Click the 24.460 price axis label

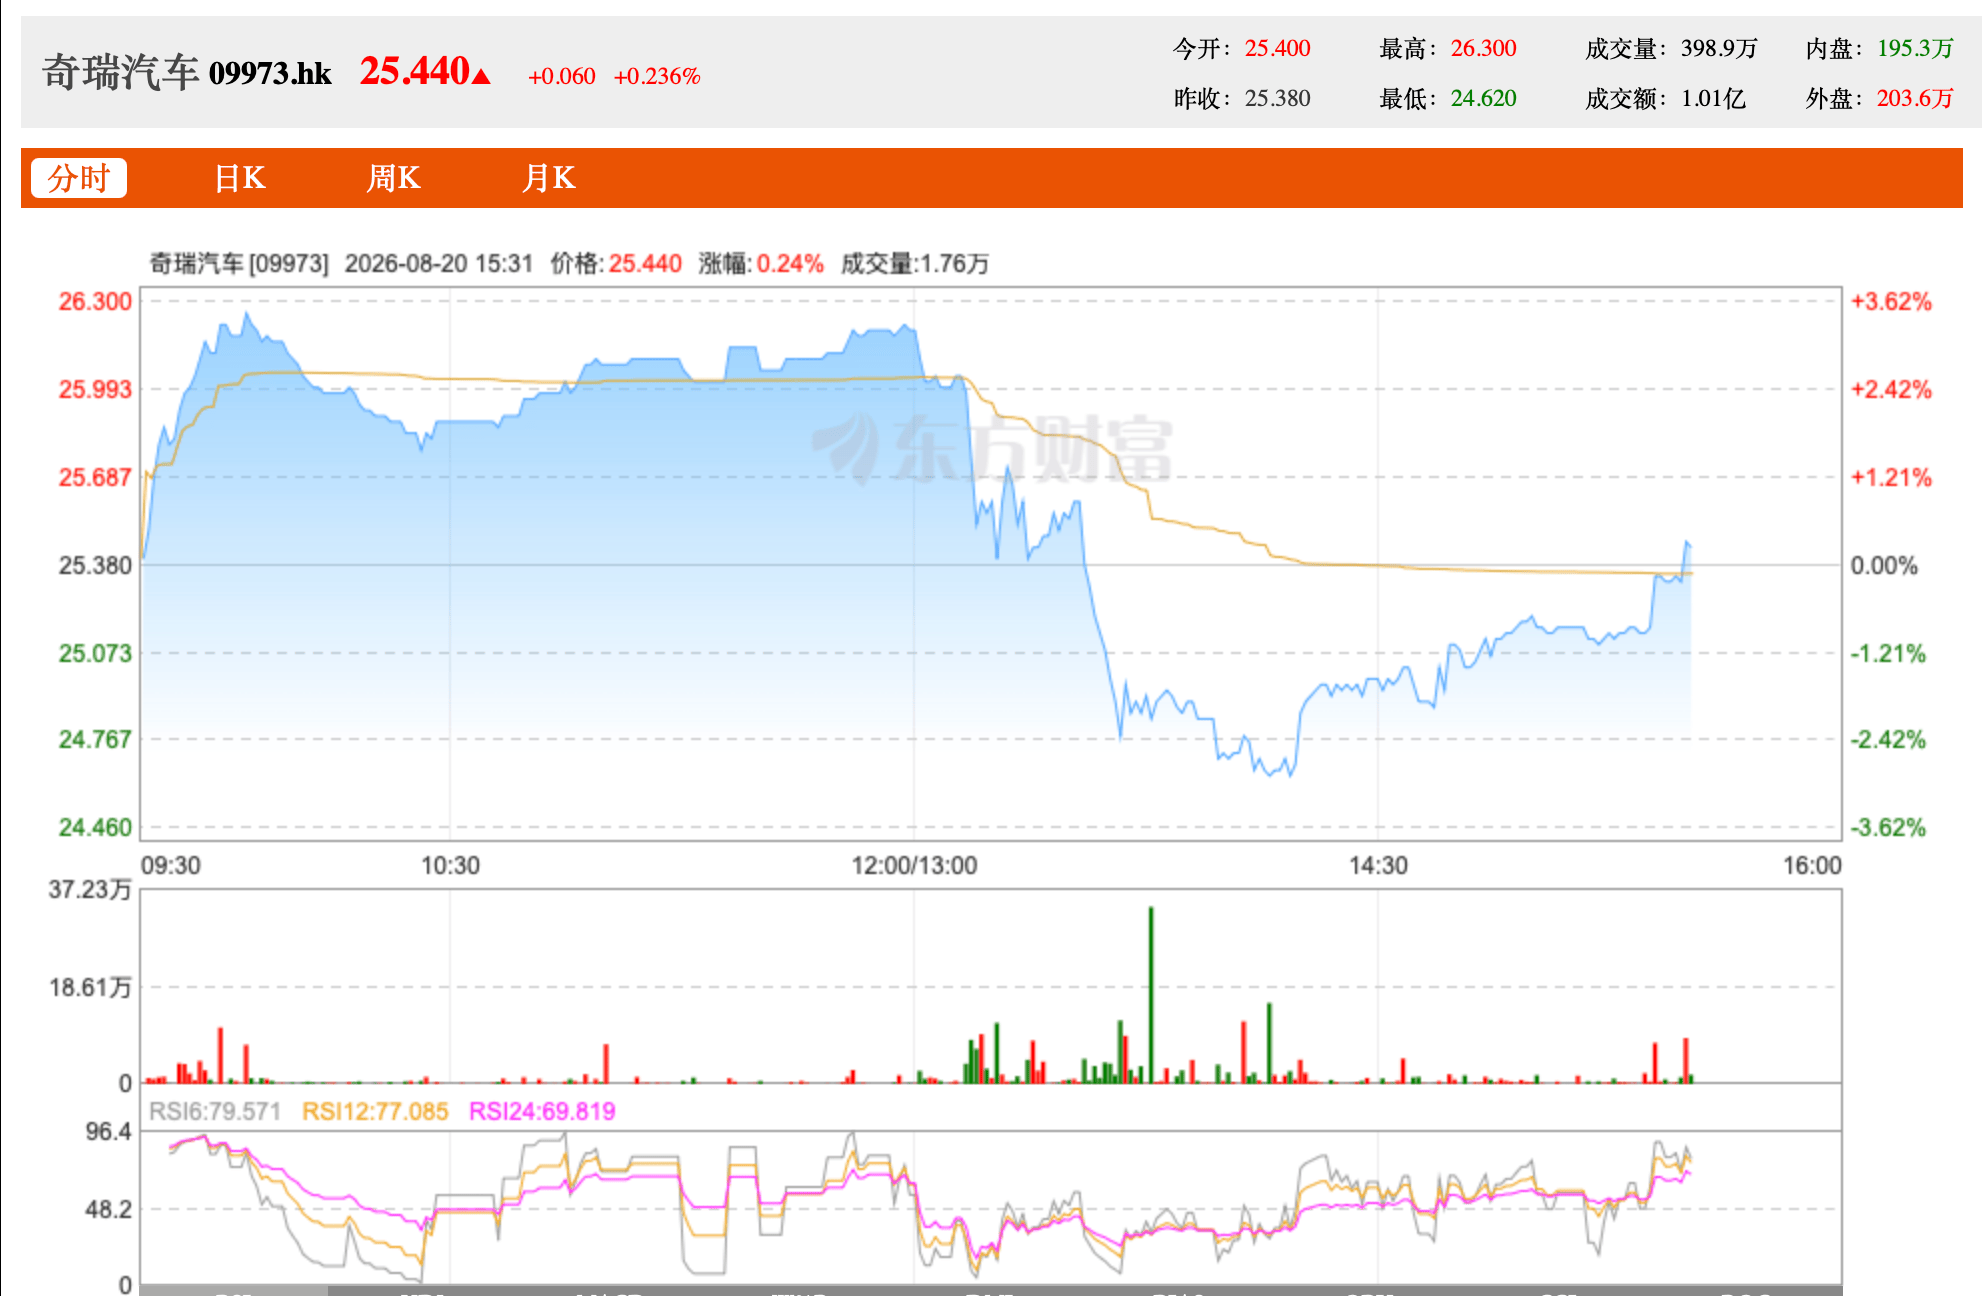[95, 827]
